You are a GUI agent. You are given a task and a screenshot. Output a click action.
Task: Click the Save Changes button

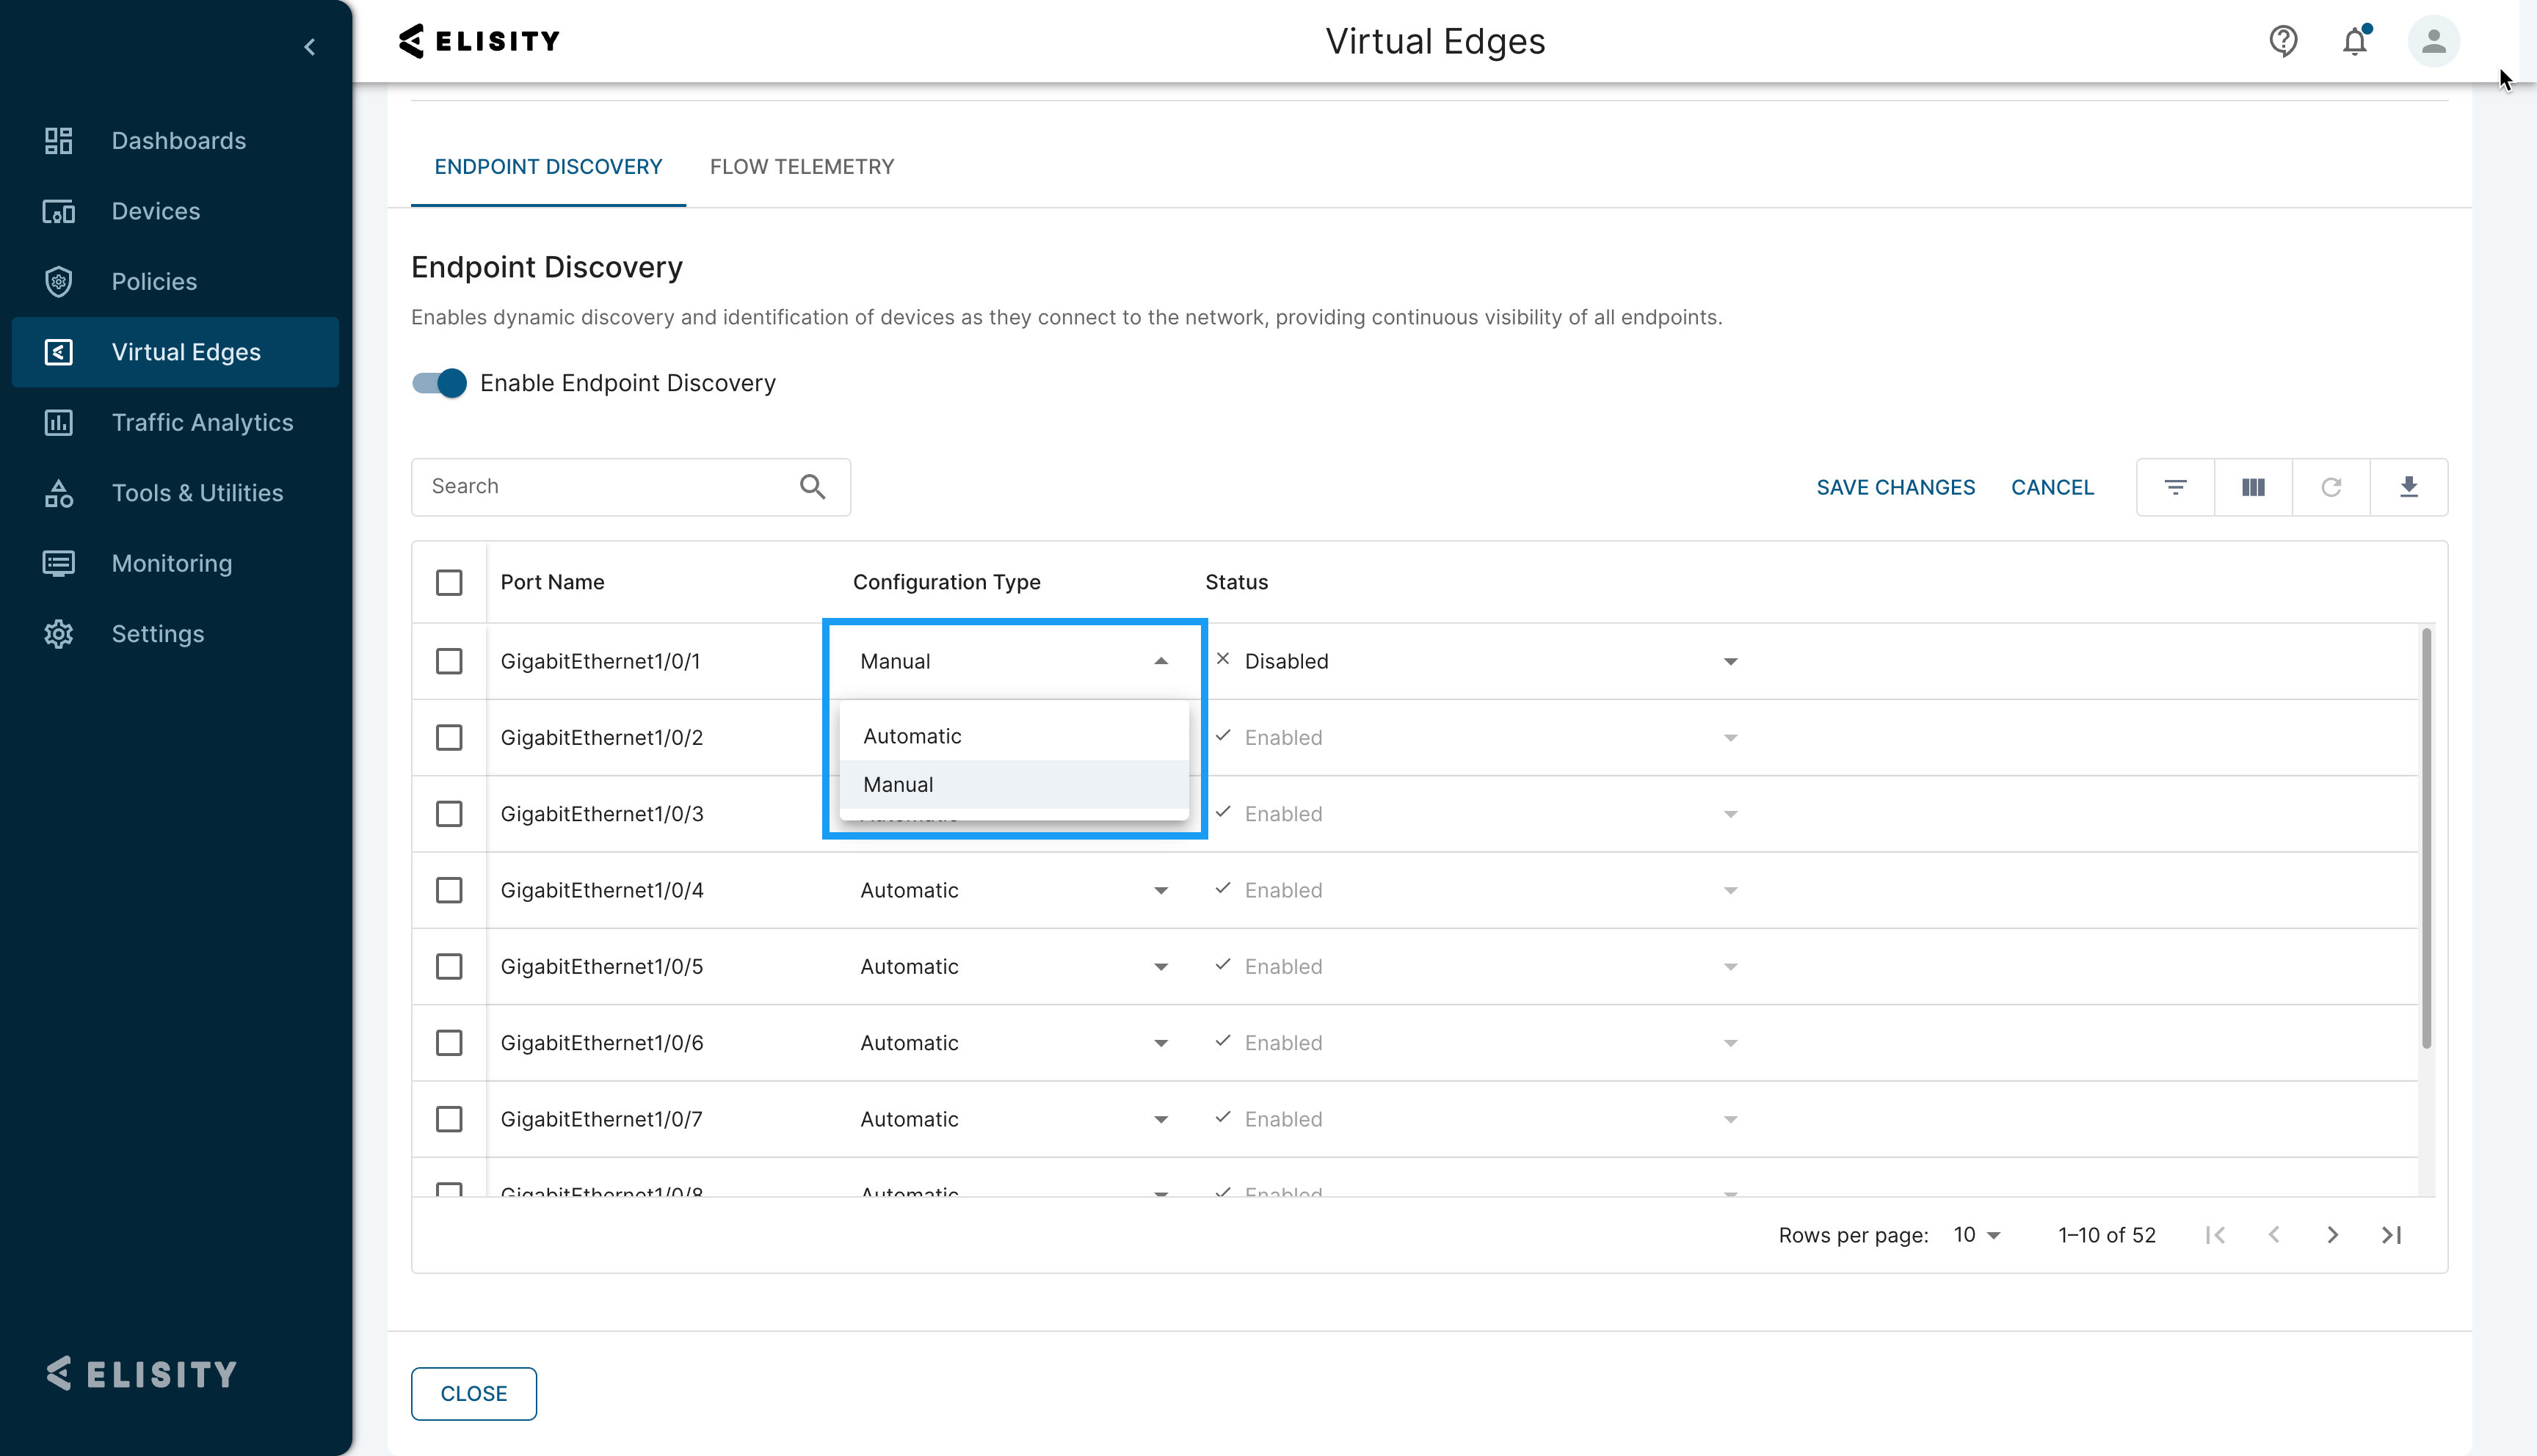1895,487
